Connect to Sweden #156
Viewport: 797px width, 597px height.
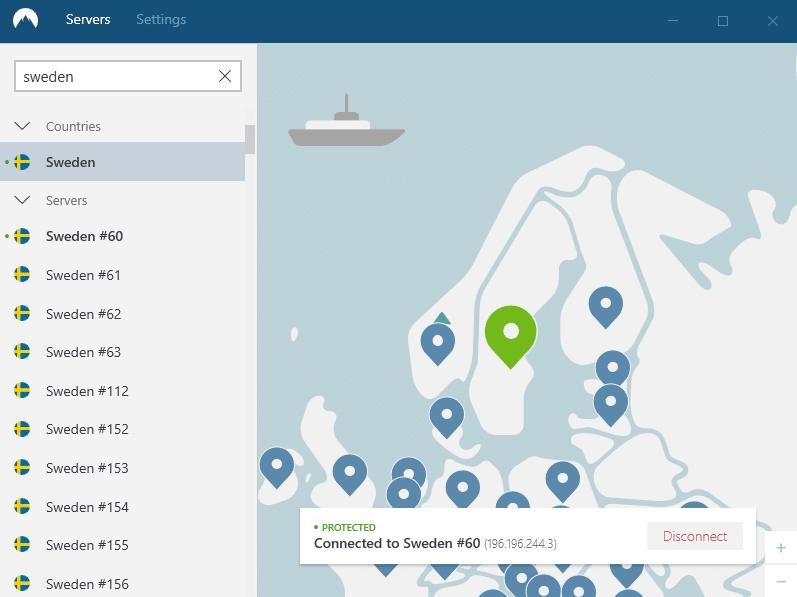point(122,583)
